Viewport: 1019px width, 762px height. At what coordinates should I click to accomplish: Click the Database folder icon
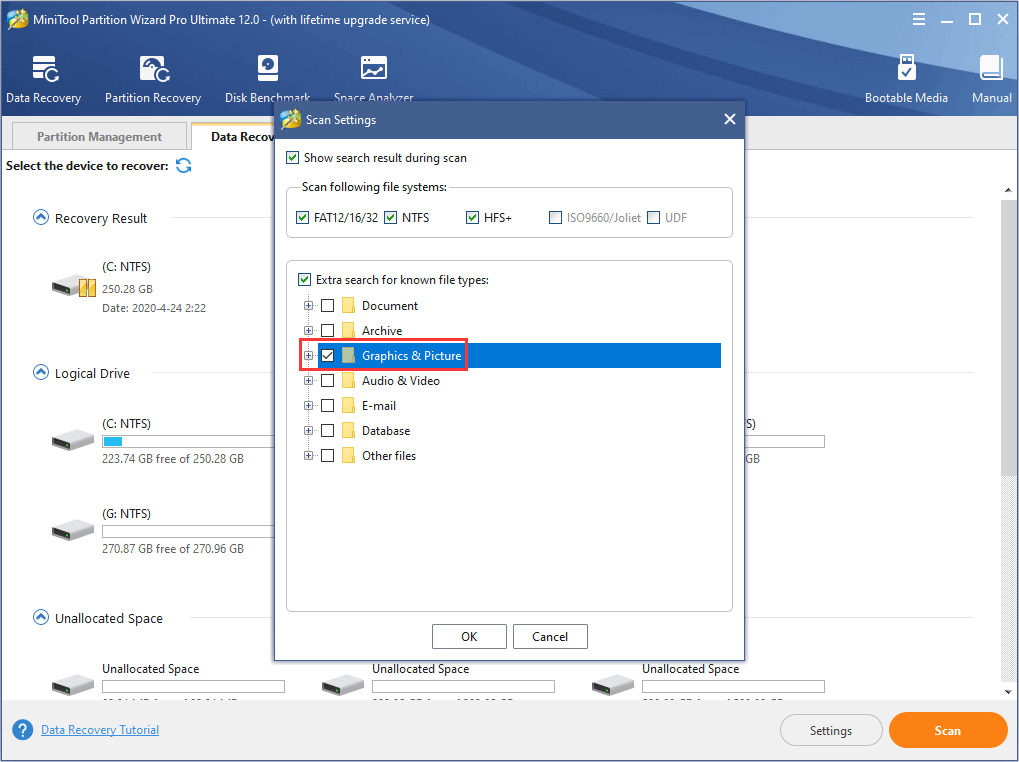(x=348, y=431)
